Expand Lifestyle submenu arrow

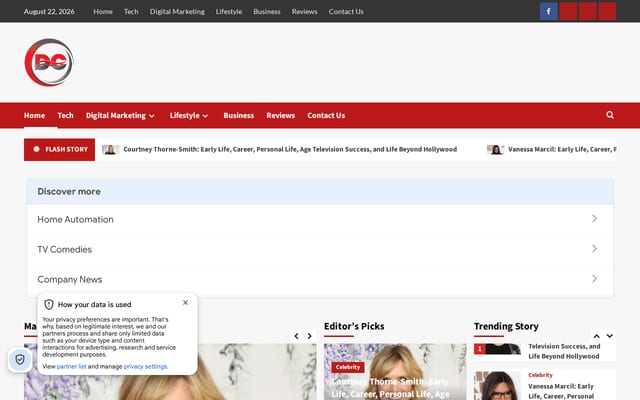pyautogui.click(x=205, y=116)
